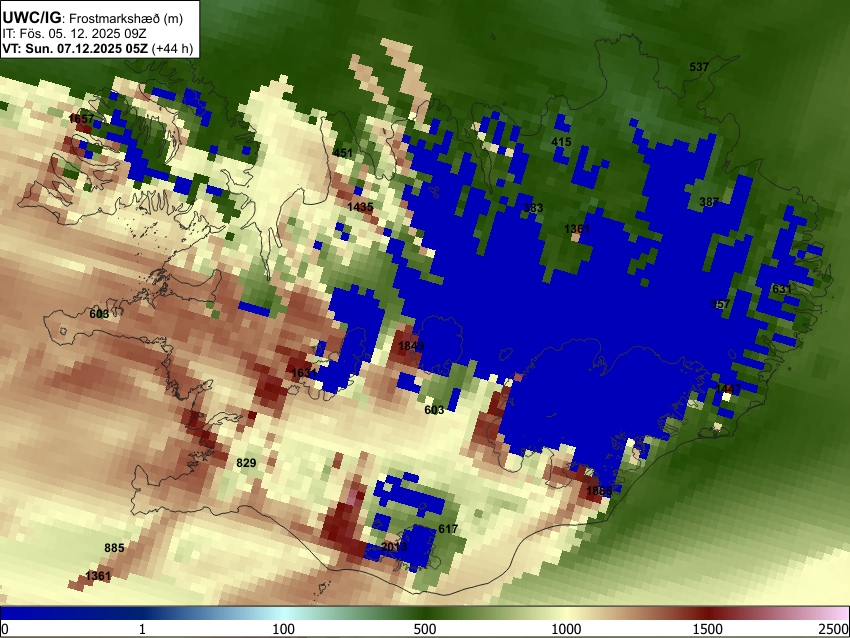Screen dimensions: 850x638
Task: Click the 415 value label
Action: point(561,142)
